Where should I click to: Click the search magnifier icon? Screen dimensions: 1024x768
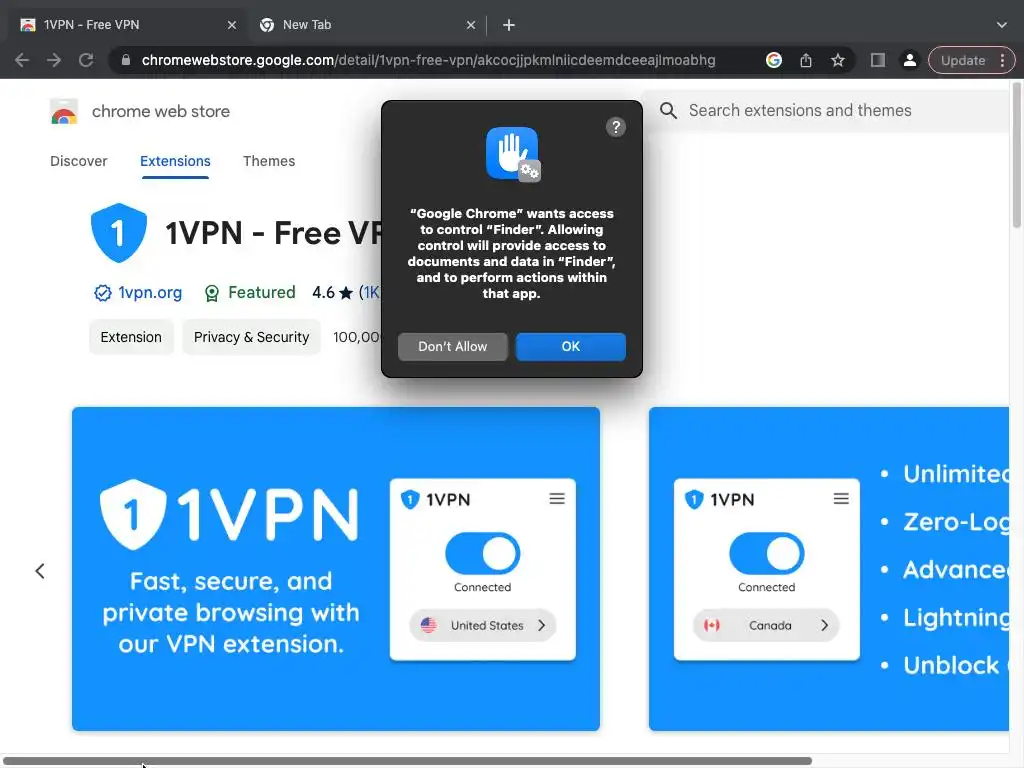pyautogui.click(x=667, y=110)
